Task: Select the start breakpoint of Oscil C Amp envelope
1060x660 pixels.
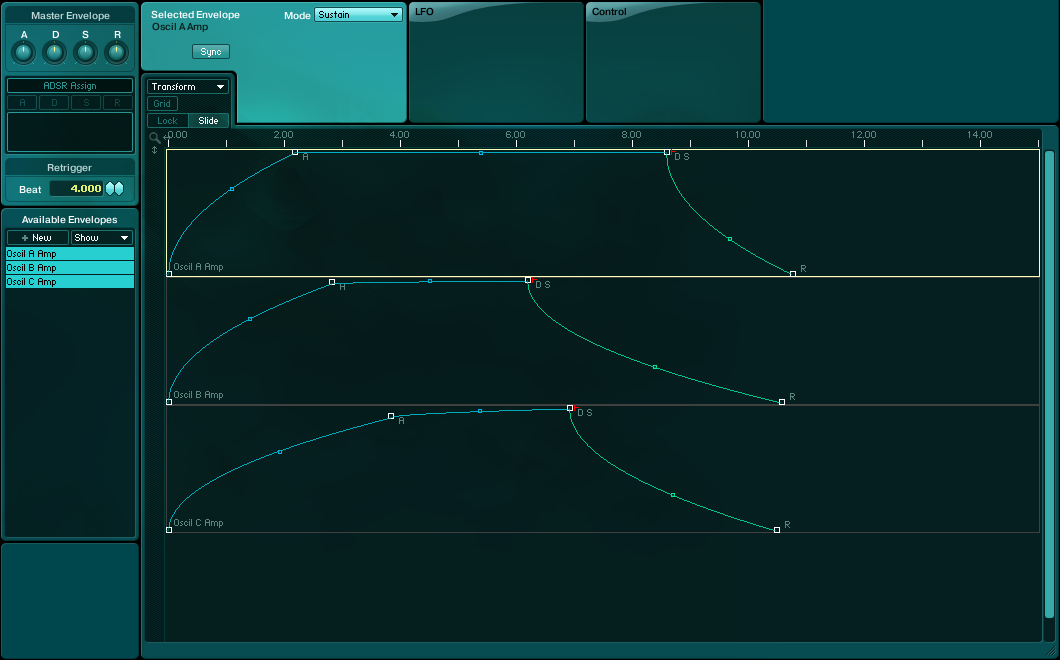Action: click(169, 530)
